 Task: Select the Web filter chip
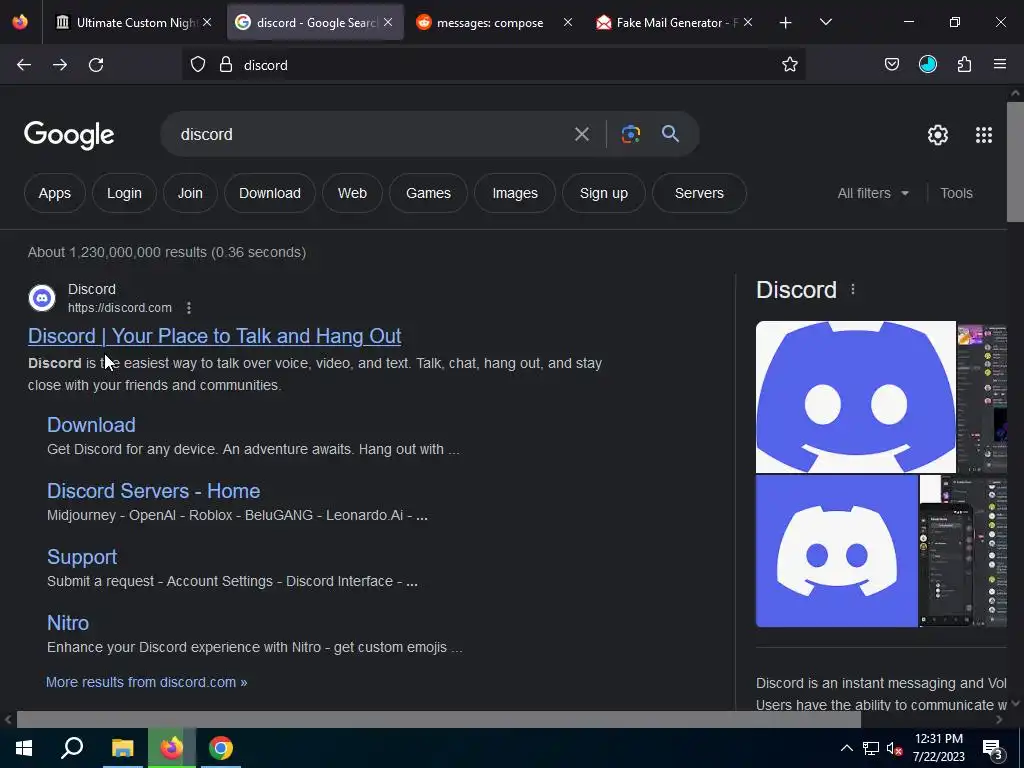point(352,193)
